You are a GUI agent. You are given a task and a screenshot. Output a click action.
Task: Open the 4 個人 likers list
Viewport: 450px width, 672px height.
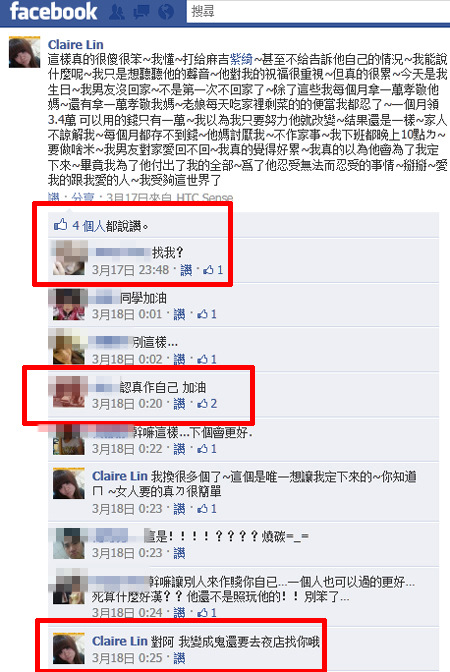coord(89,225)
